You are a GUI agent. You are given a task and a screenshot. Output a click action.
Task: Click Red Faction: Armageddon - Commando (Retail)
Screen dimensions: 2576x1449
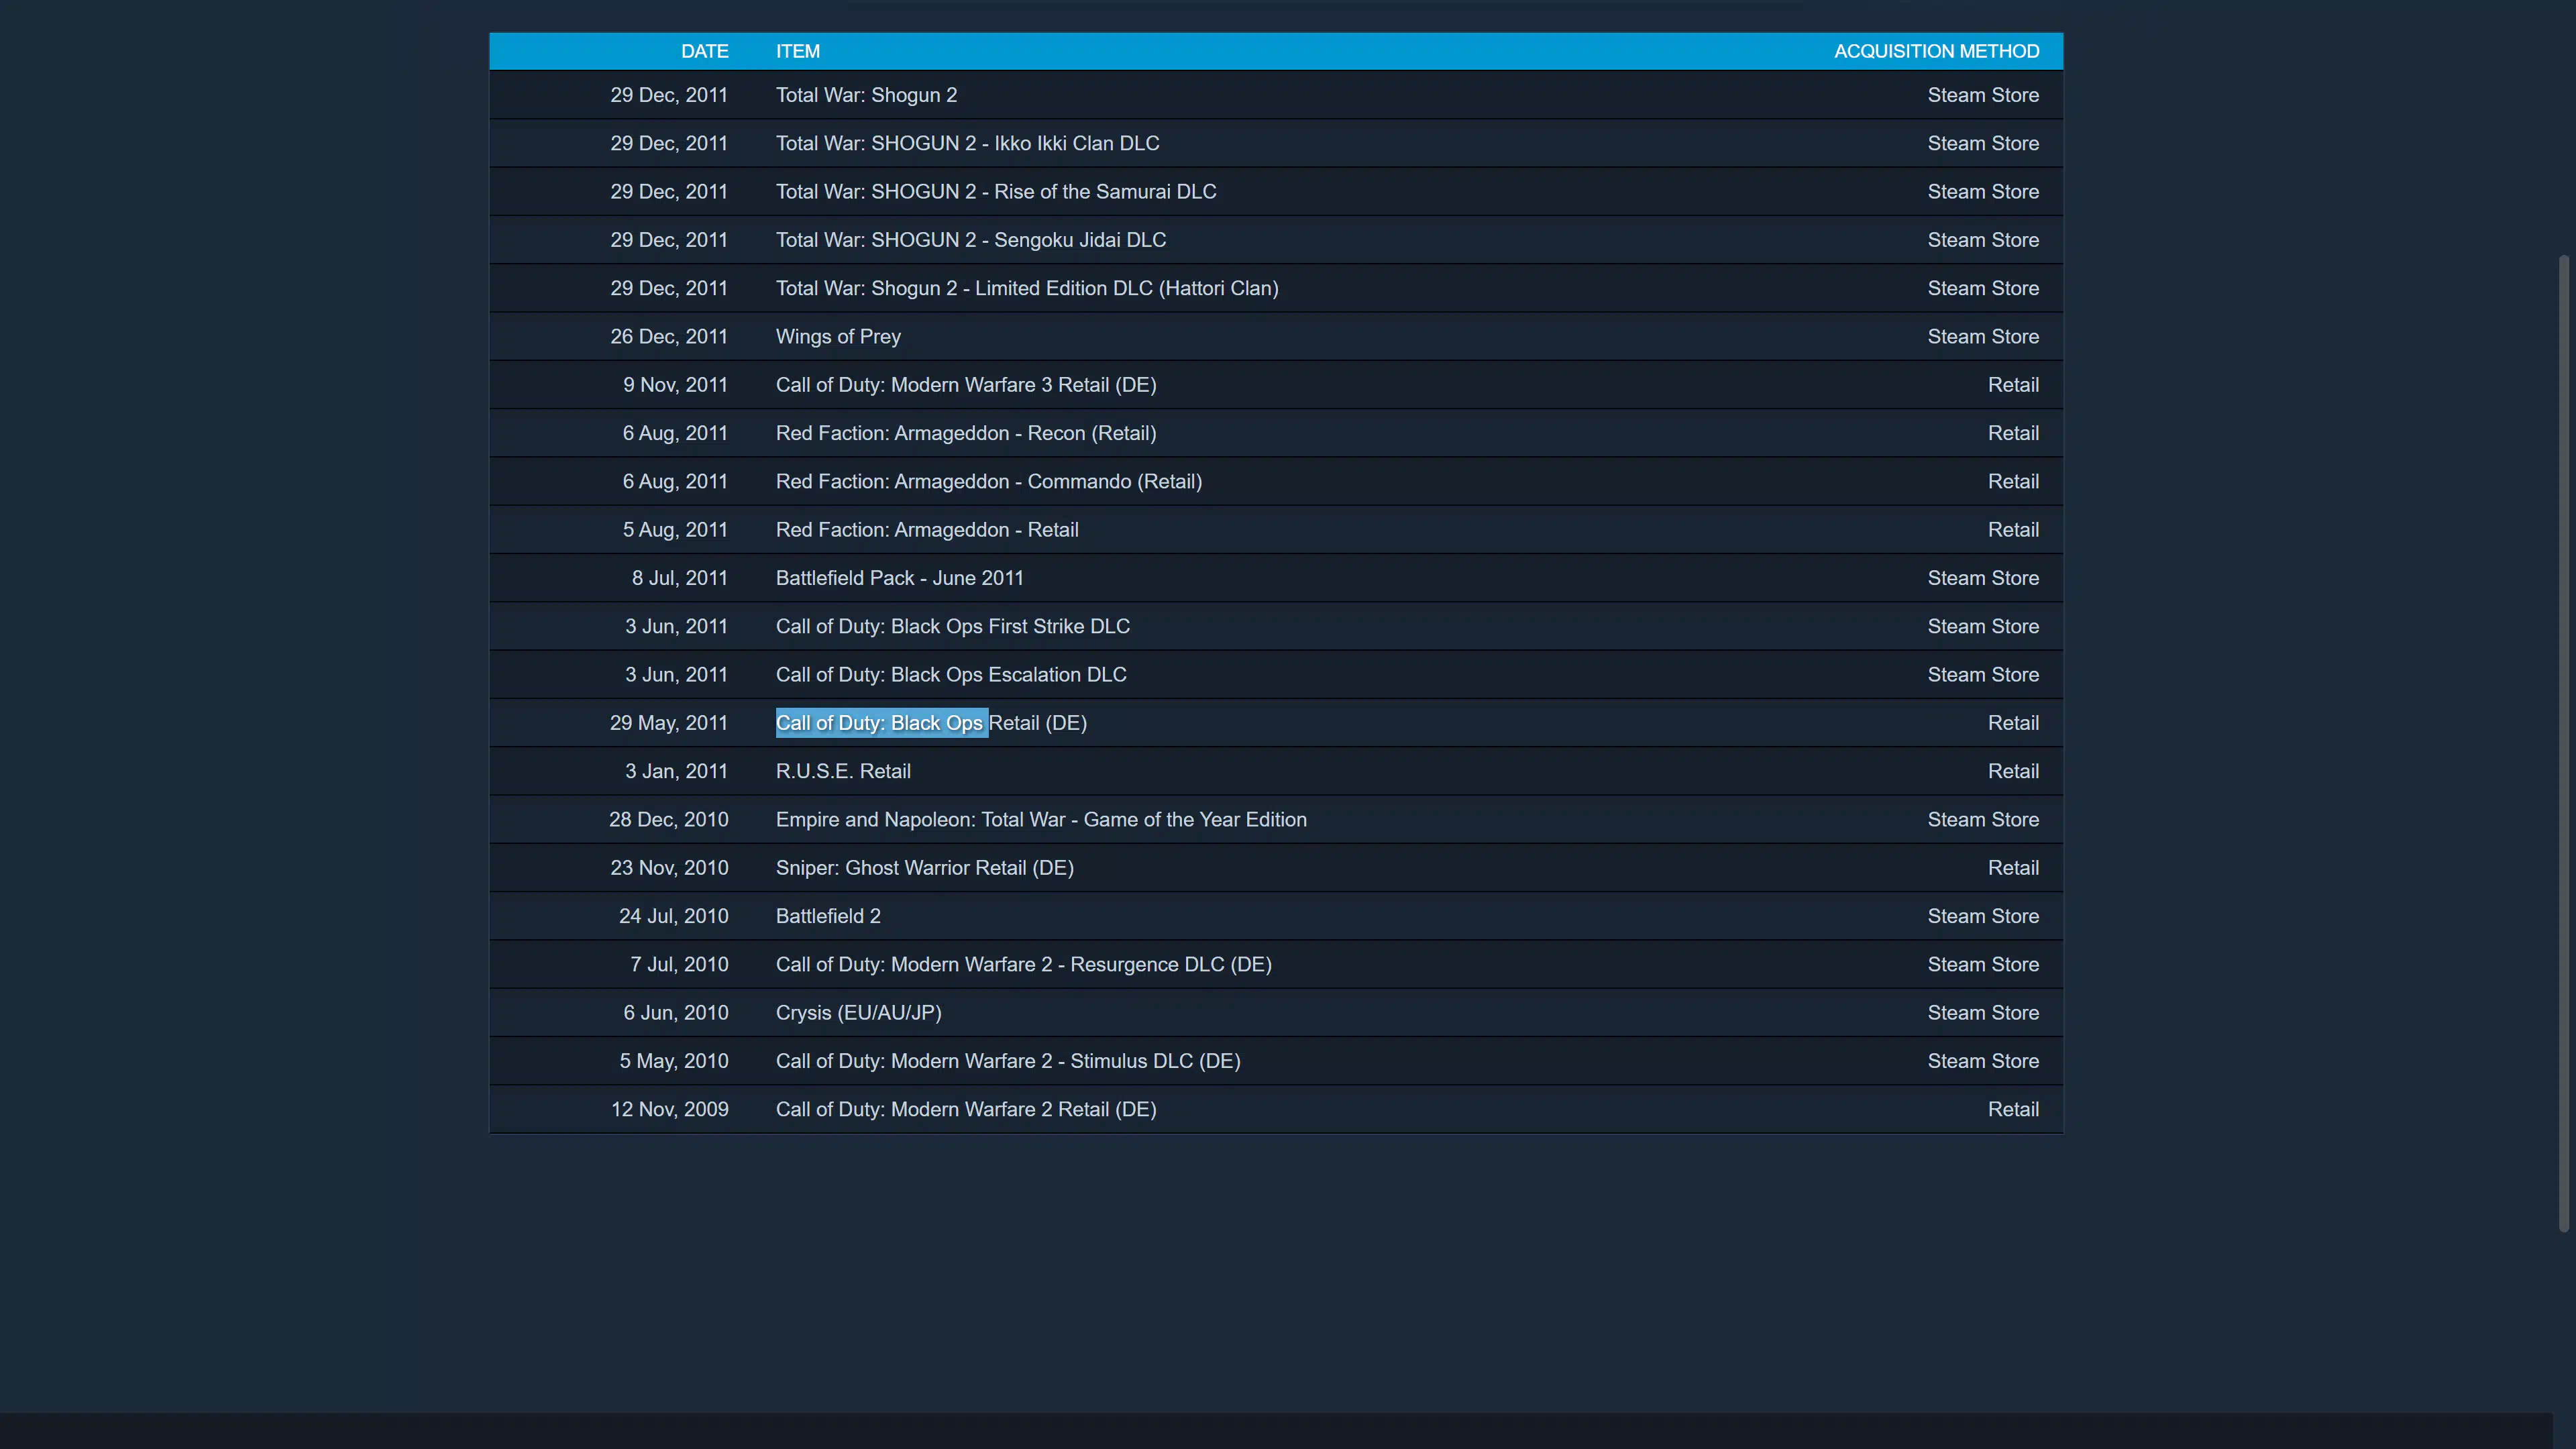pos(989,481)
